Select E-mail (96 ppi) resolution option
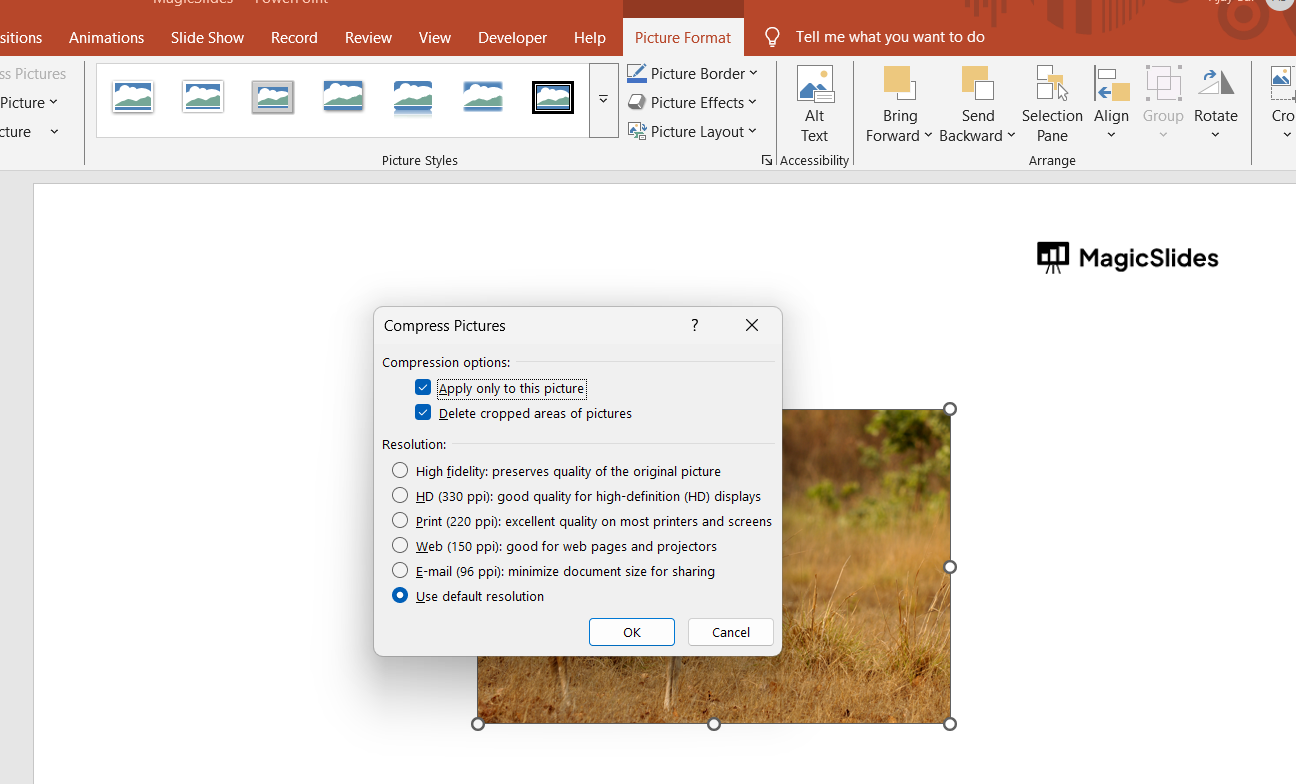Viewport: 1296px width, 784px height. [400, 571]
